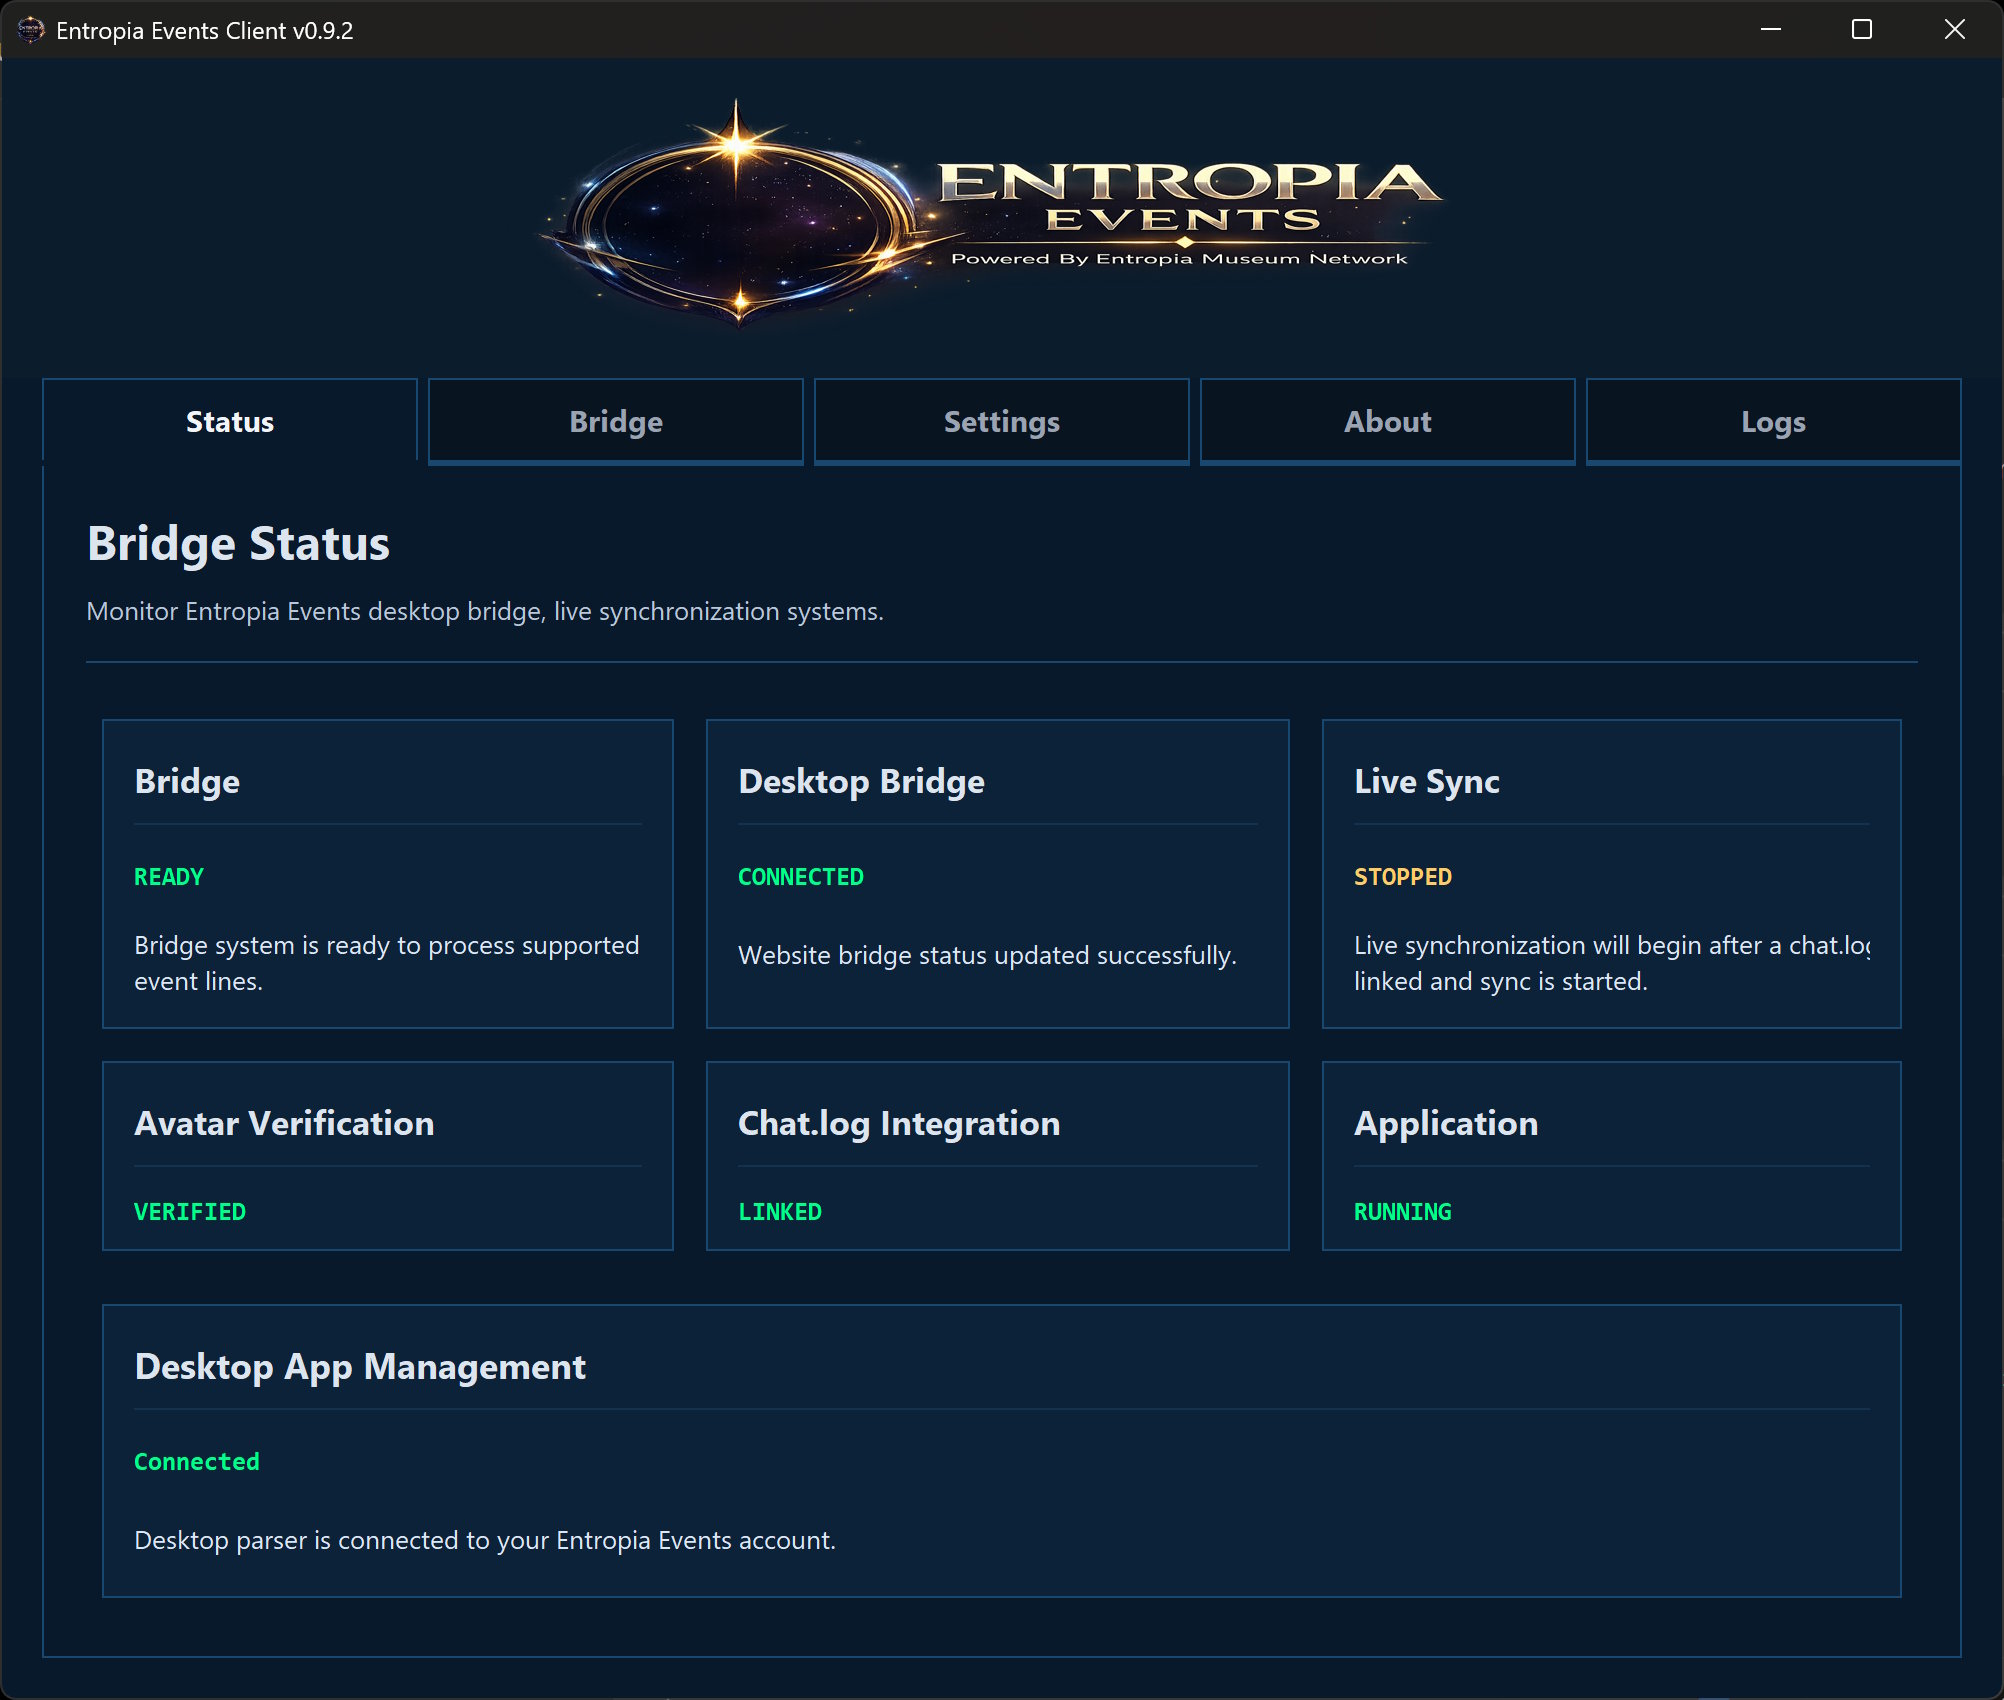
Task: Minimize the Entropia Events Client window
Action: click(x=1771, y=29)
